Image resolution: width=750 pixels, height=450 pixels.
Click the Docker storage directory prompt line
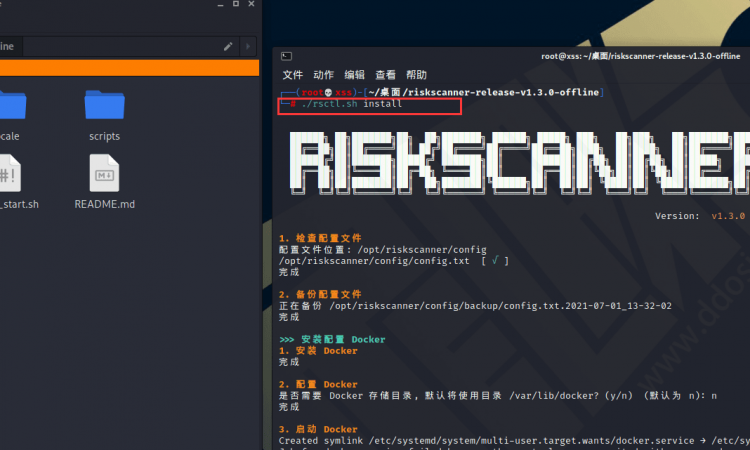click(498, 396)
